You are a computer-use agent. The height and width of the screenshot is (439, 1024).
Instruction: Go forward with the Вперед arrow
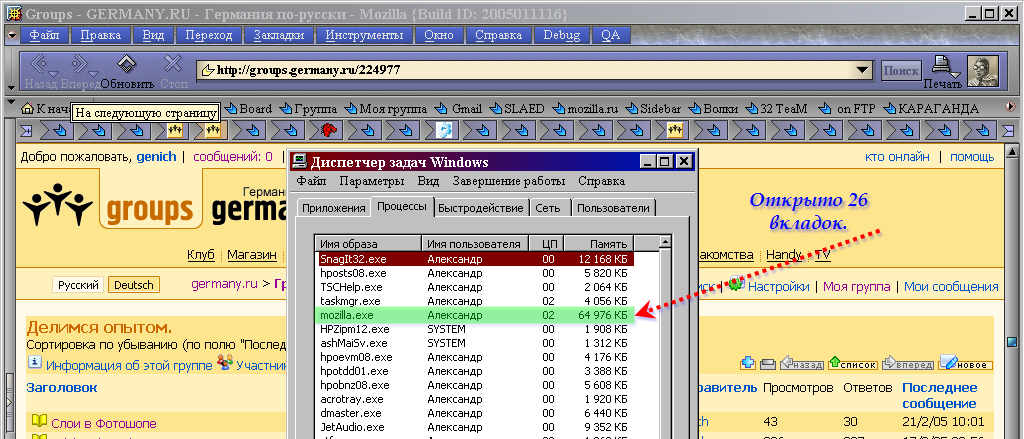pyautogui.click(x=78, y=65)
